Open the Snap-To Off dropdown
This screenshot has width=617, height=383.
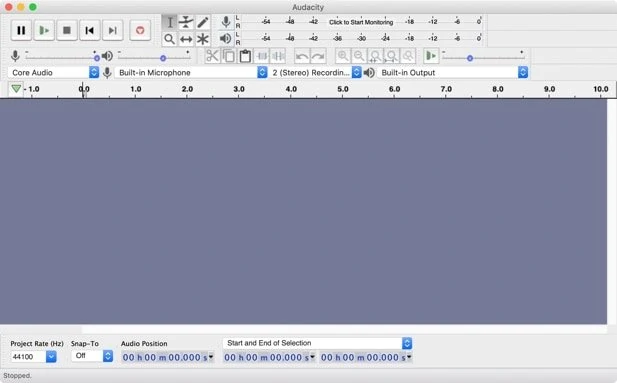click(x=92, y=356)
